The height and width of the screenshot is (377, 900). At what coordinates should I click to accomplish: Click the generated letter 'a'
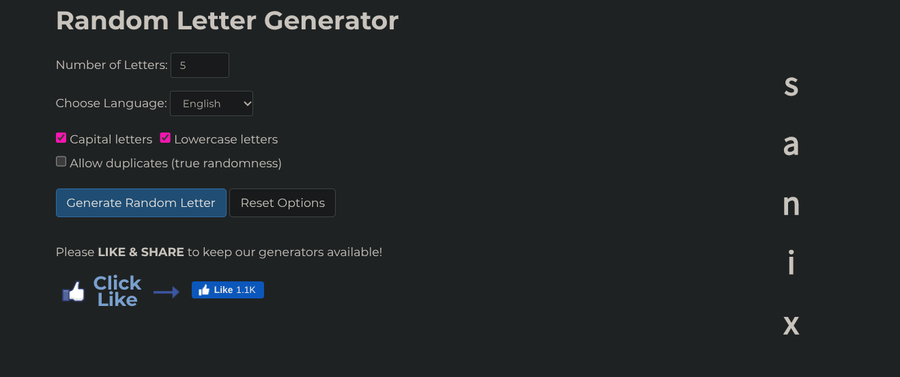[791, 146]
